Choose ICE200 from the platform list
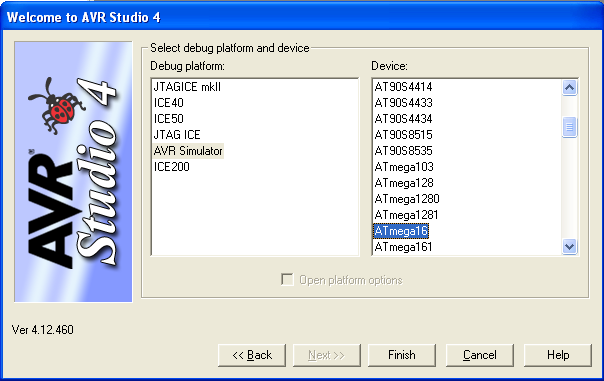This screenshot has height=381, width=604. coord(171,167)
